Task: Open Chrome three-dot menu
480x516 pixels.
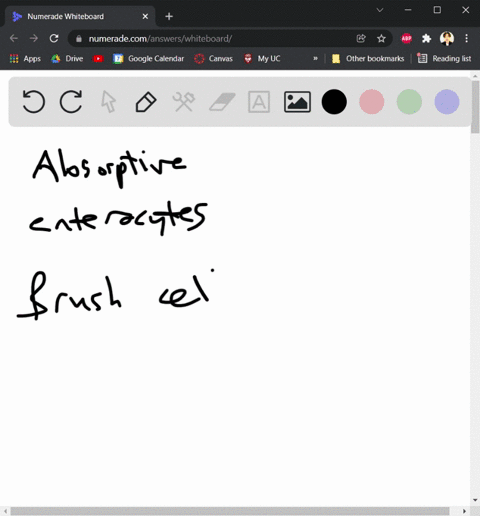Action: (467, 39)
